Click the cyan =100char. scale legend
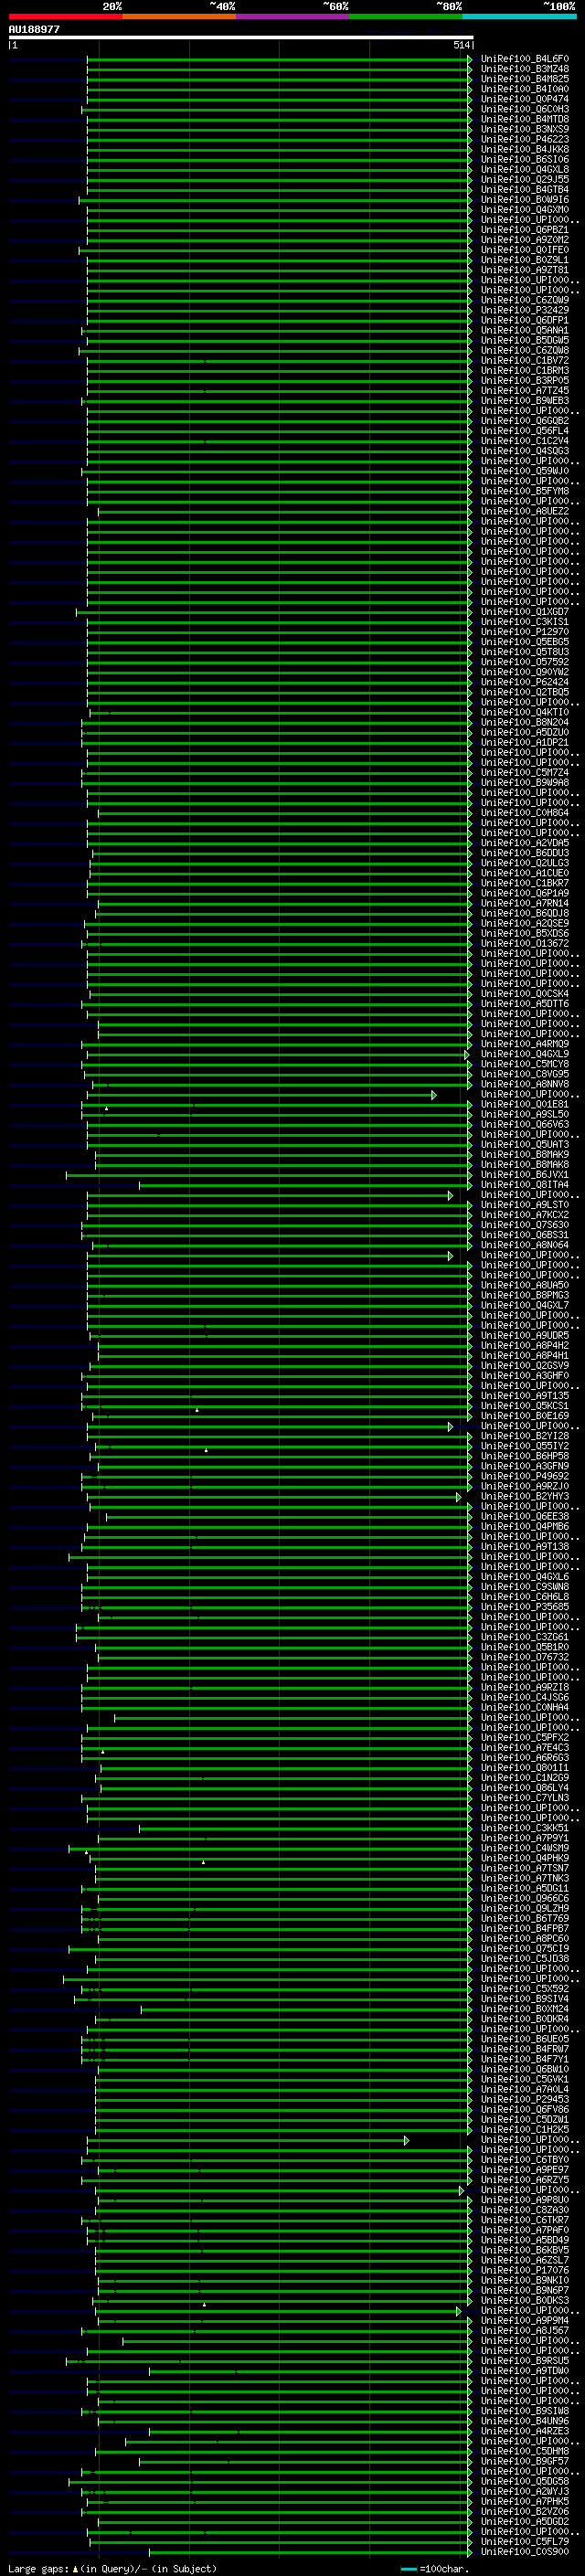The width and height of the screenshot is (585, 2576). tap(435, 2568)
